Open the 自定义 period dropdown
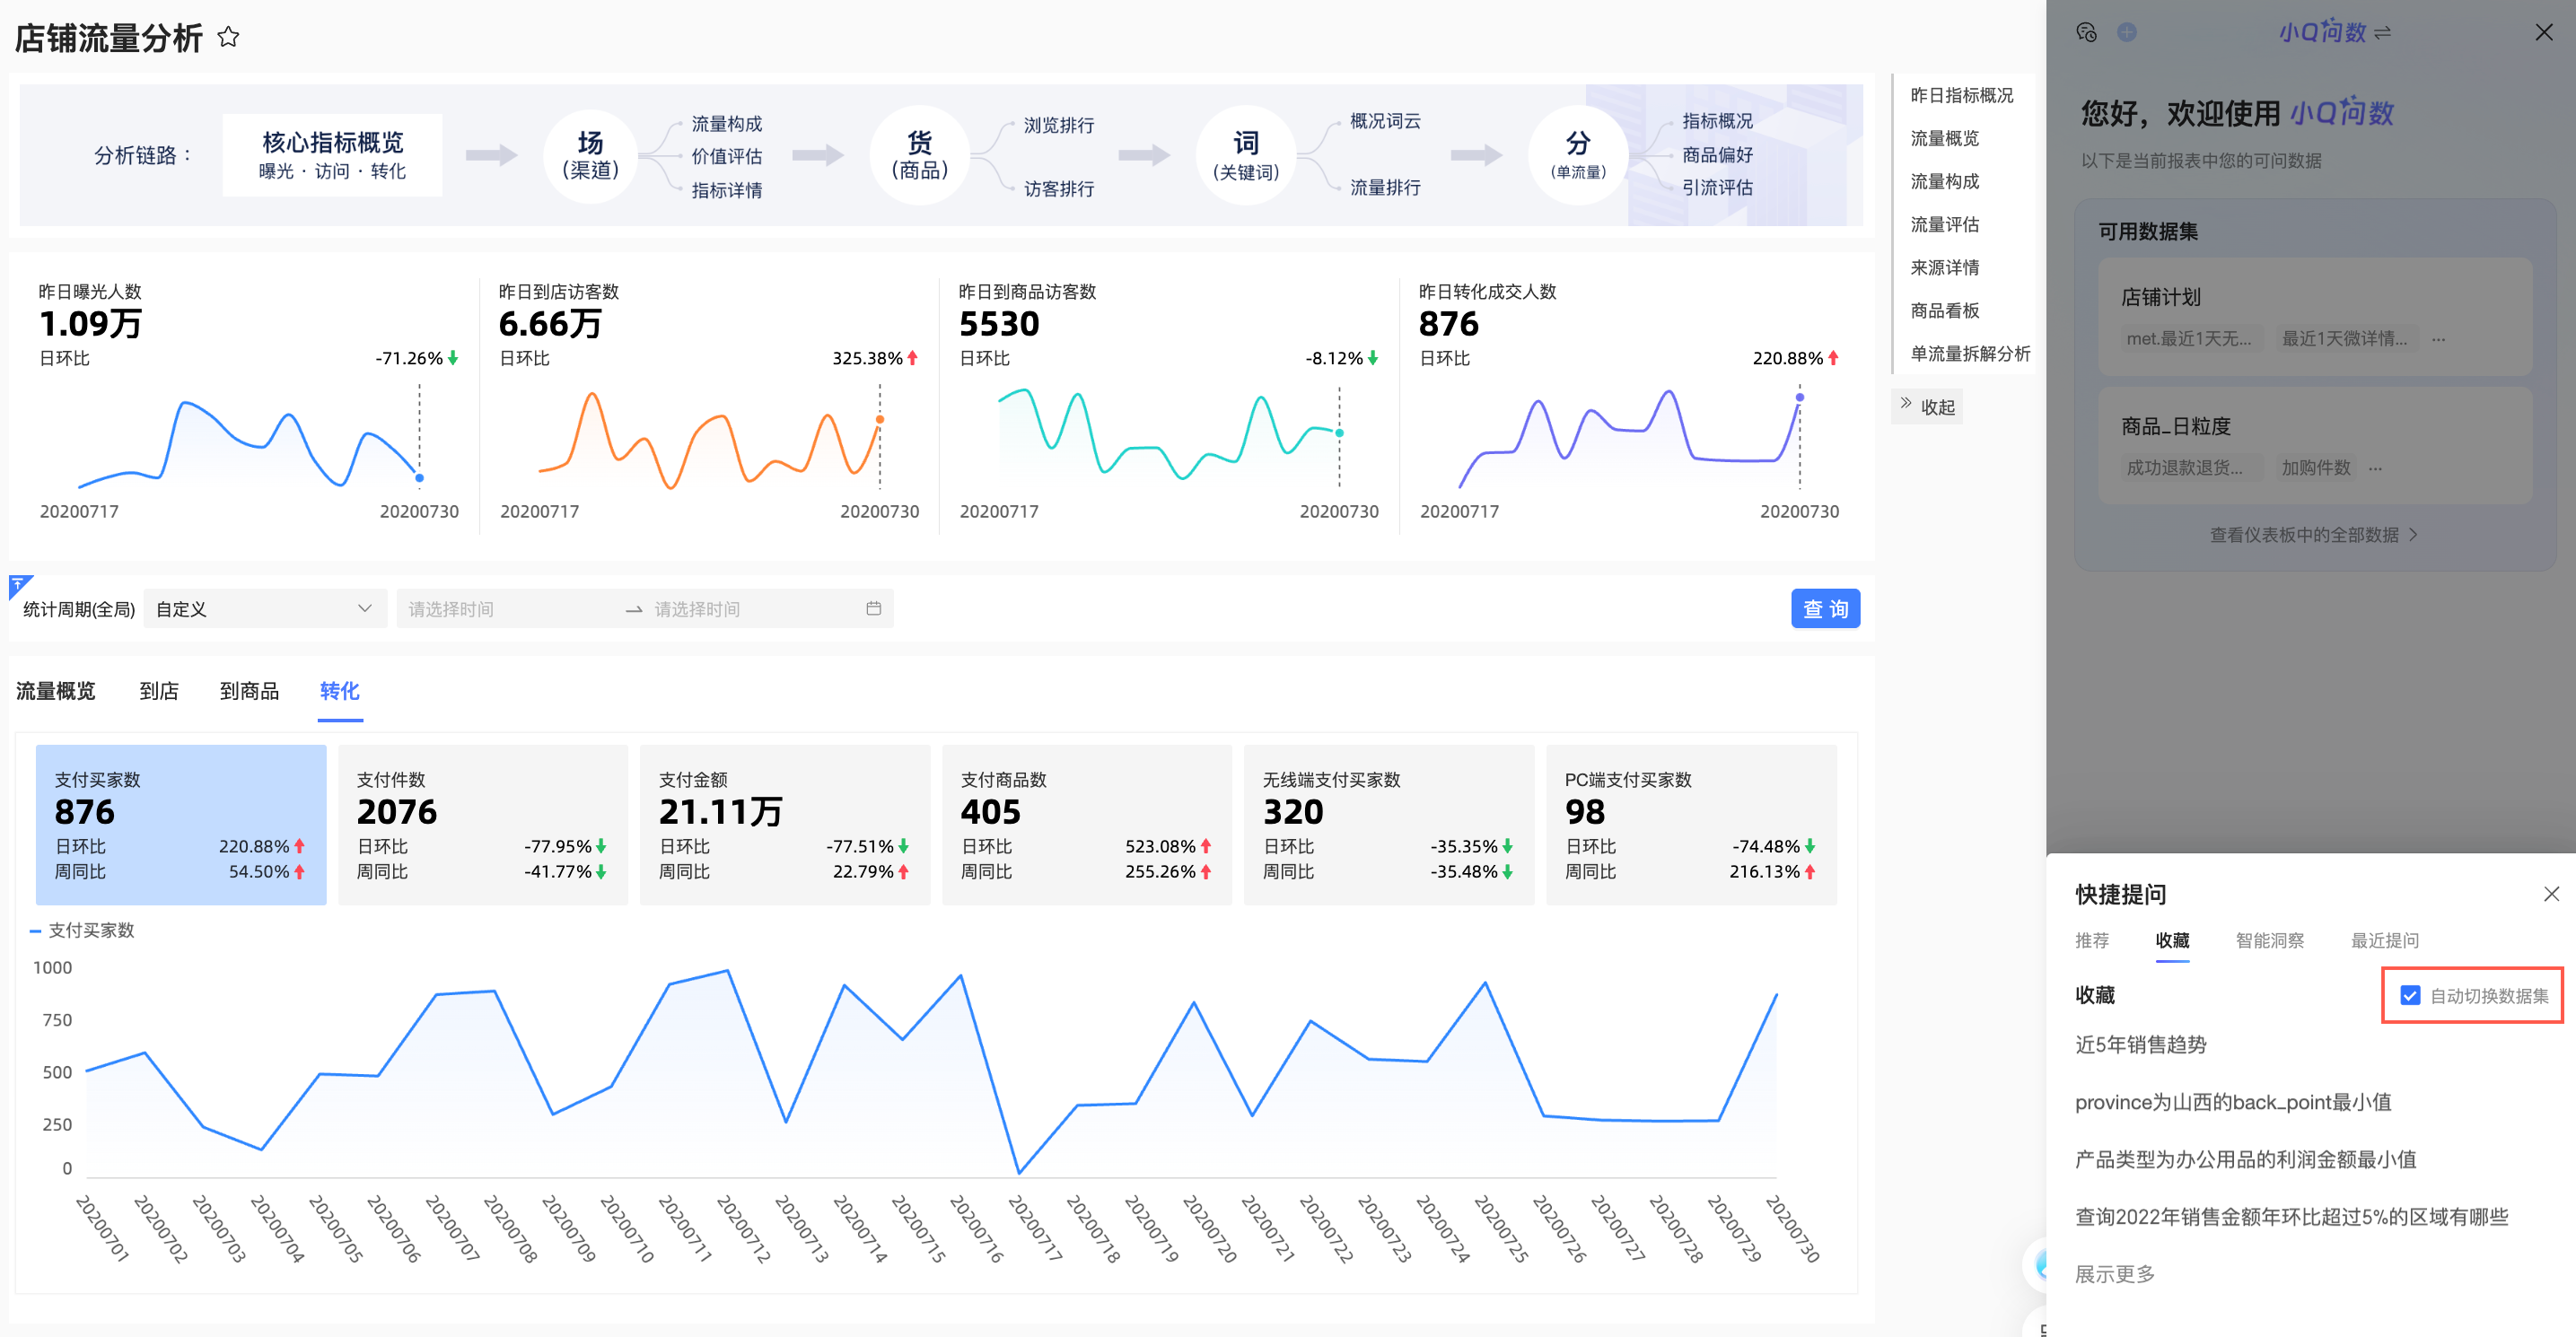The height and width of the screenshot is (1337, 2576). 265,608
